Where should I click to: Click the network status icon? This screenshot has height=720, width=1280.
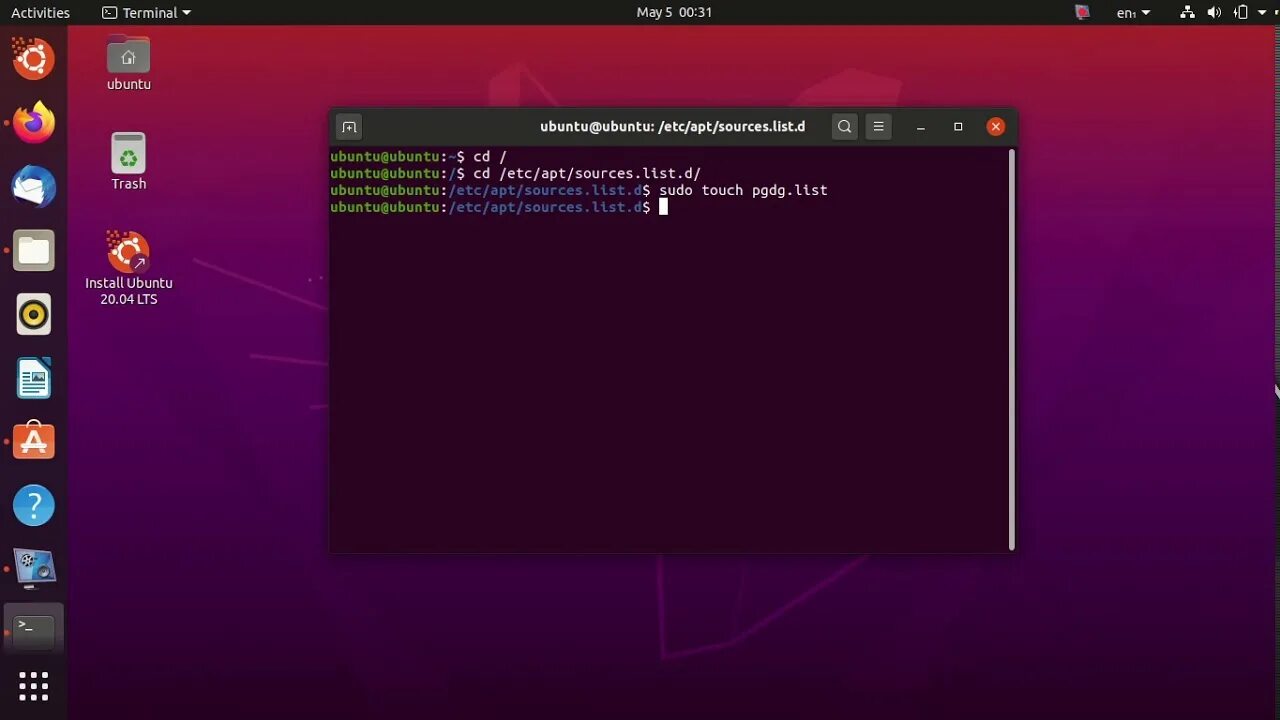click(1187, 13)
